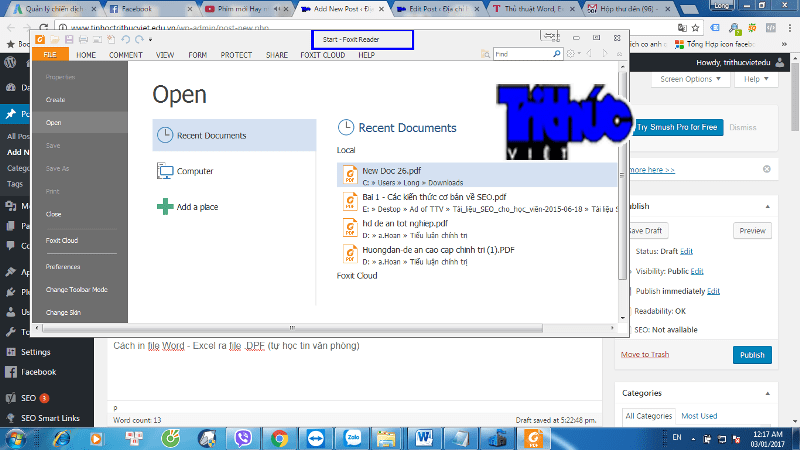
Task: Collapse the Publish box arrow
Action: tap(767, 206)
